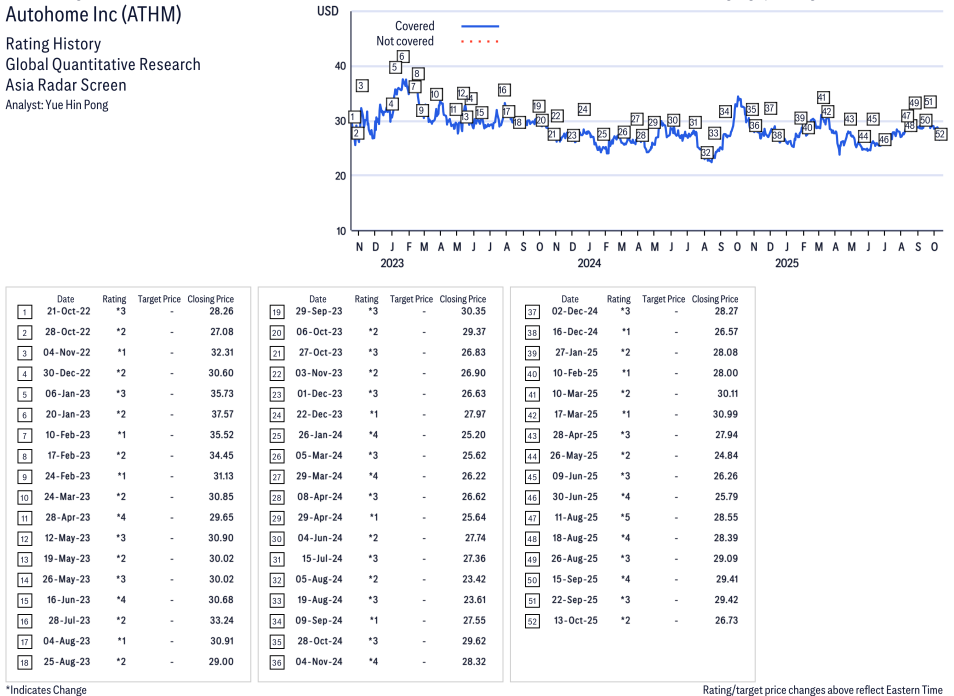Click the red dotted Not covered legend line
954x696 pixels.
pos(480,42)
